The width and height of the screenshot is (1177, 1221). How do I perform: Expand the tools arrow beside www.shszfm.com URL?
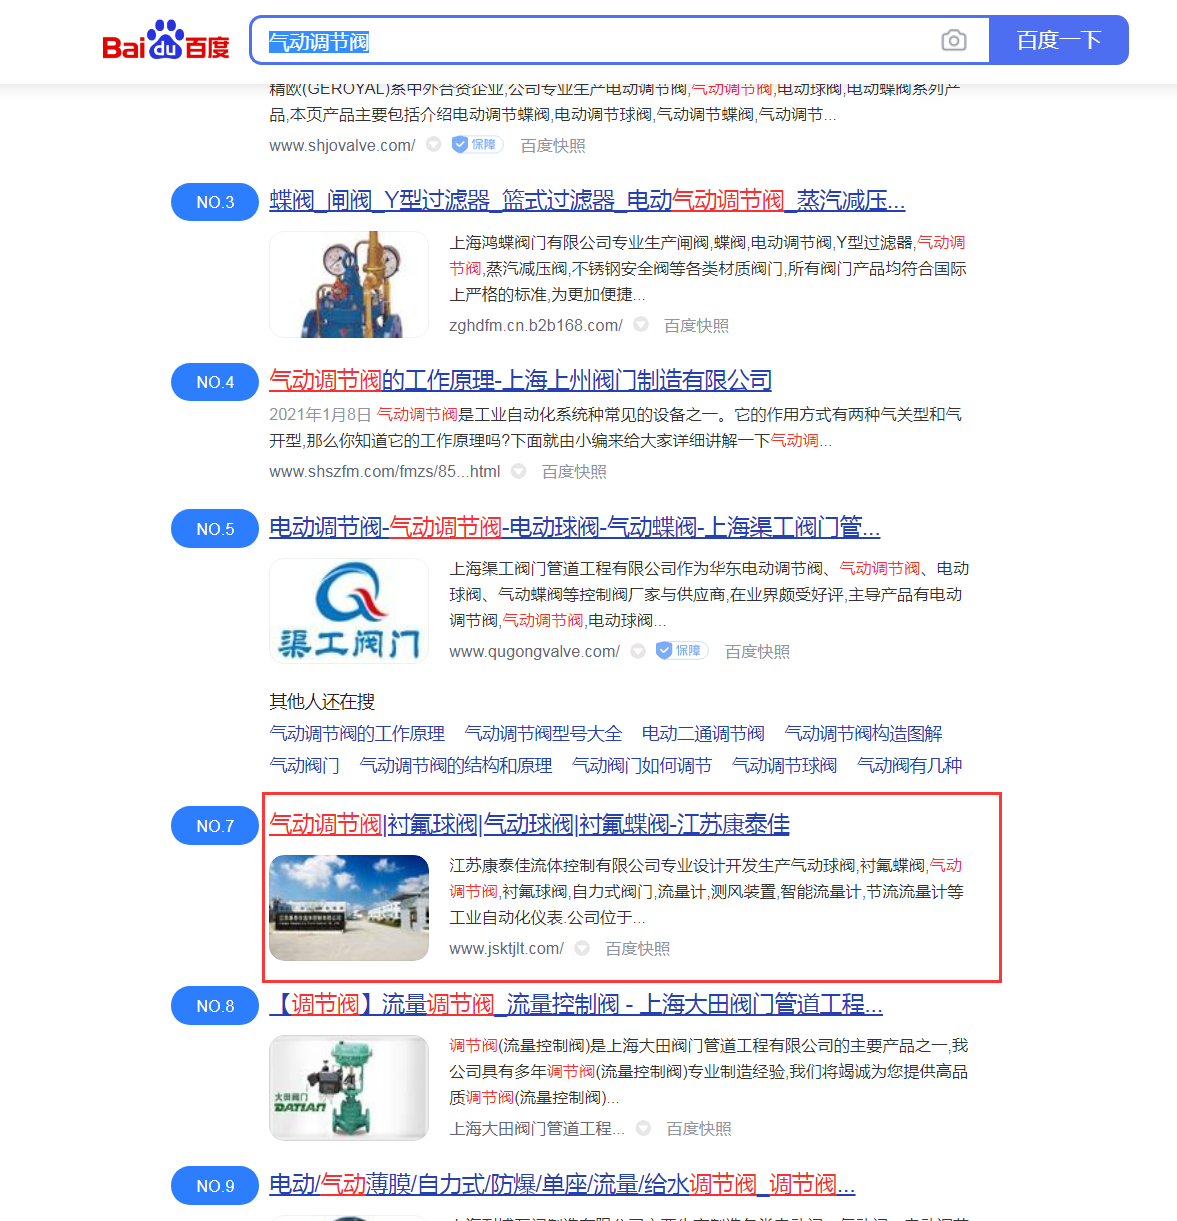[x=519, y=470]
